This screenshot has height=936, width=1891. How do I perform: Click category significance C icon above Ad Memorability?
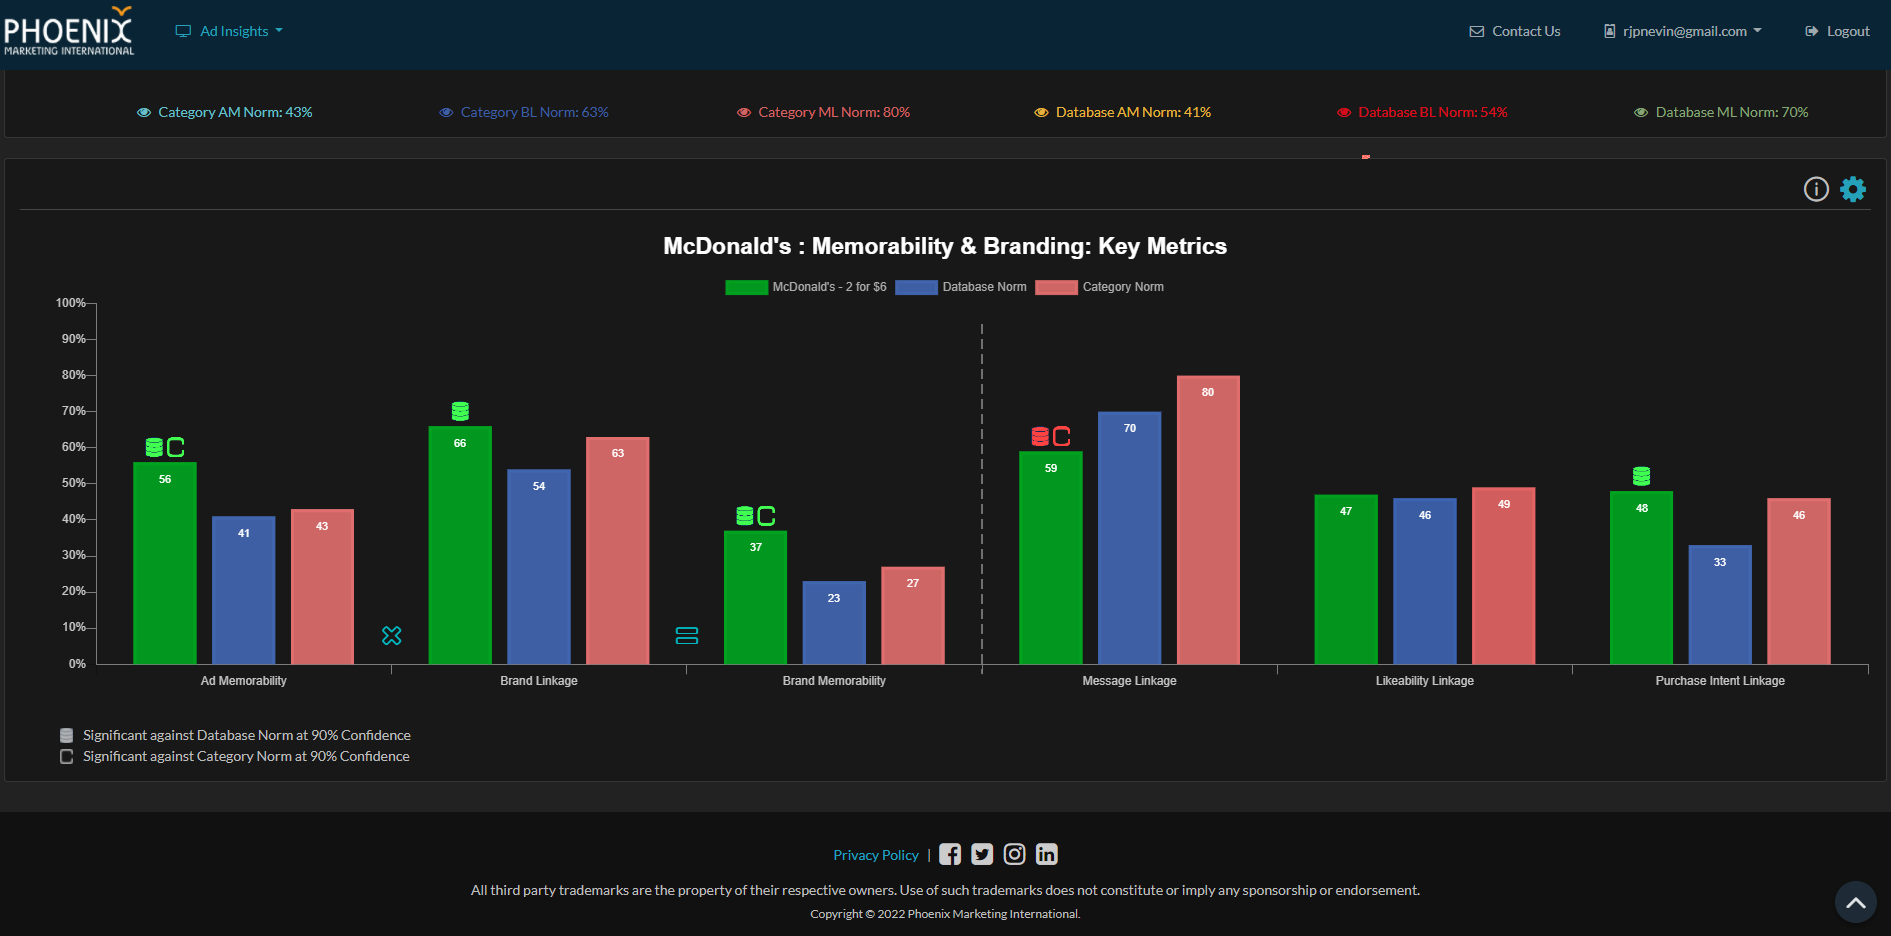point(176,447)
